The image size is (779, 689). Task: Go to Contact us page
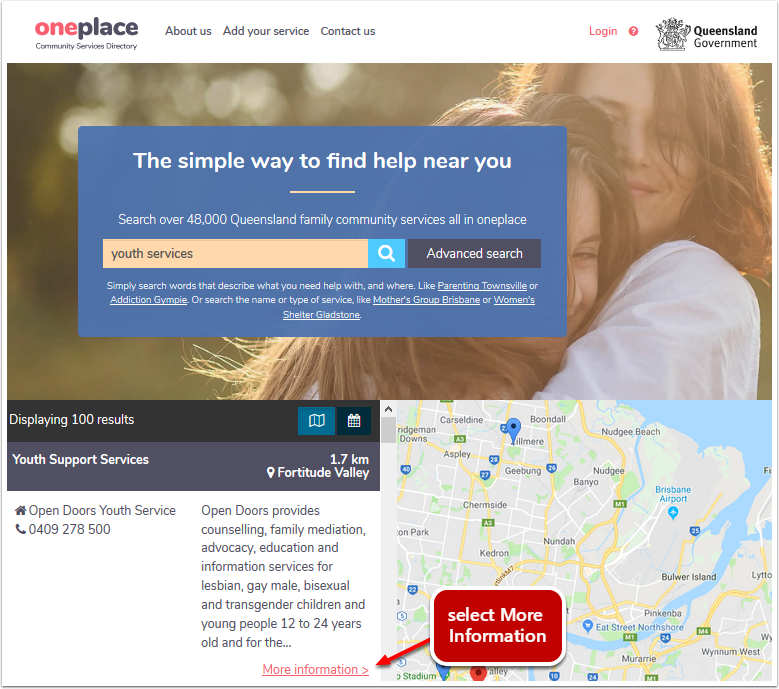point(348,31)
